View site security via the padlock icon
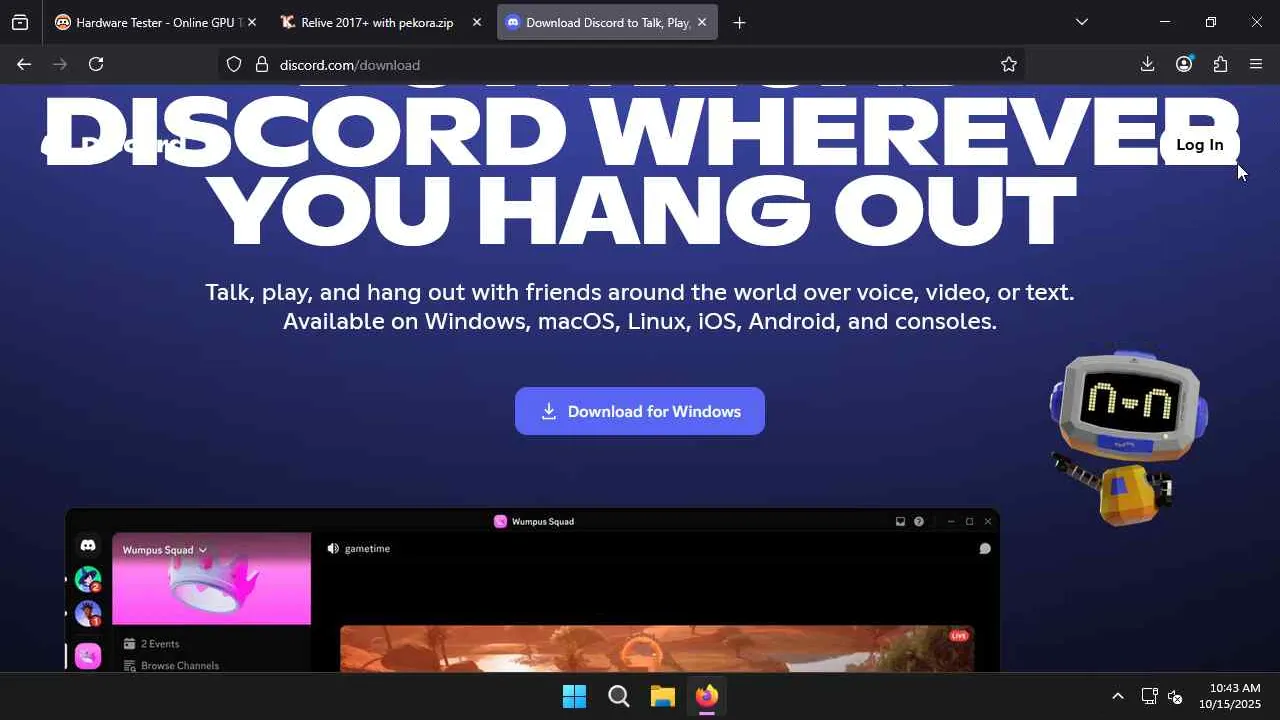 pos(262,64)
